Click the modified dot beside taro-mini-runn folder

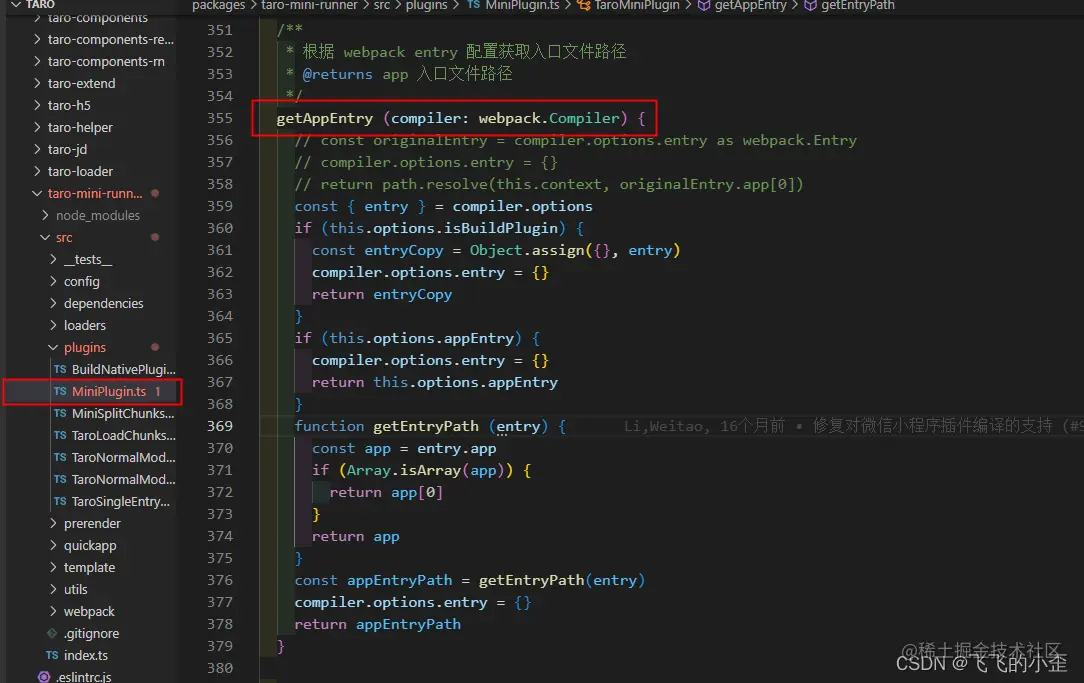155,192
